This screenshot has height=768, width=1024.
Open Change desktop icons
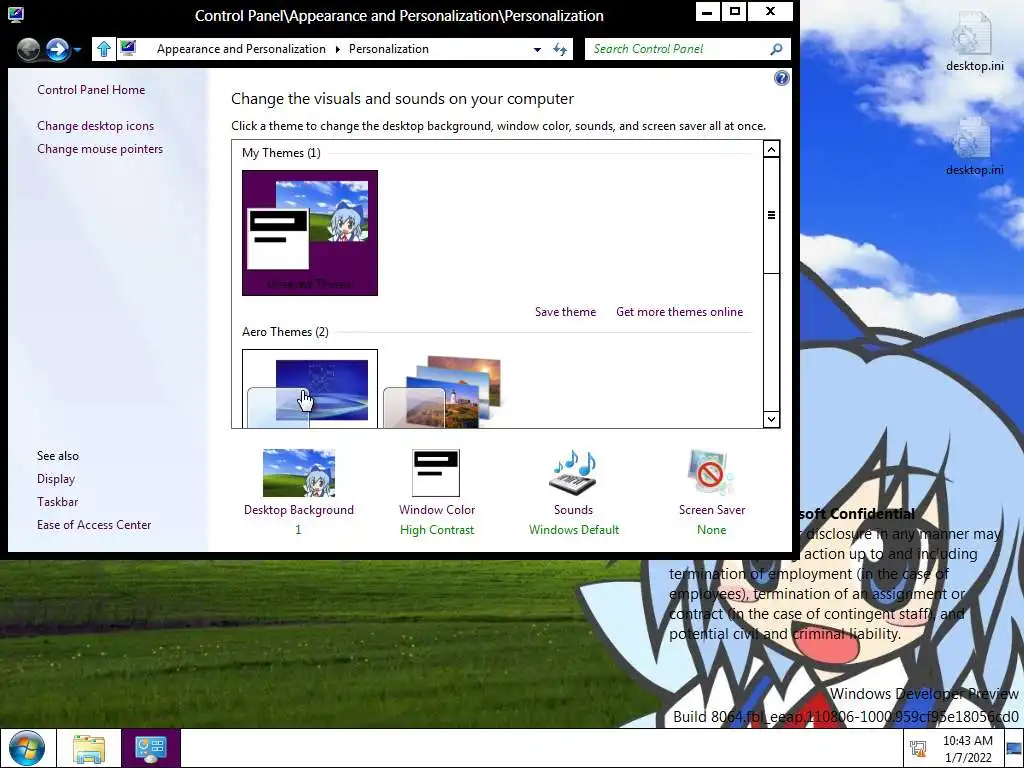tap(95, 126)
